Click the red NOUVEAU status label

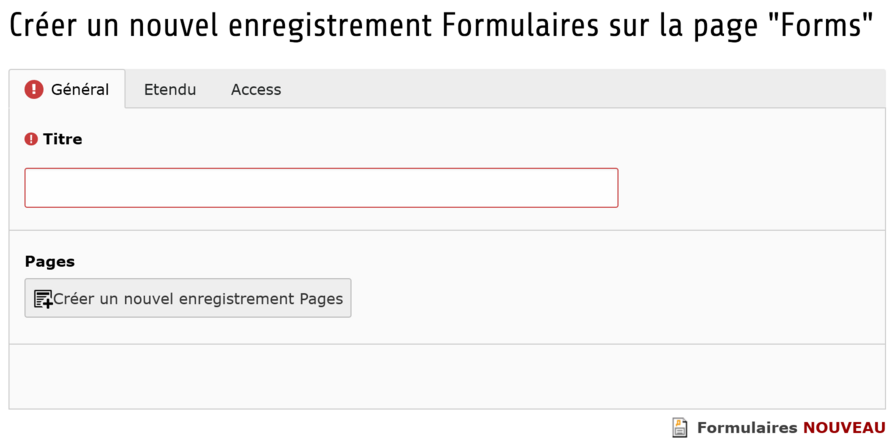coord(843,428)
